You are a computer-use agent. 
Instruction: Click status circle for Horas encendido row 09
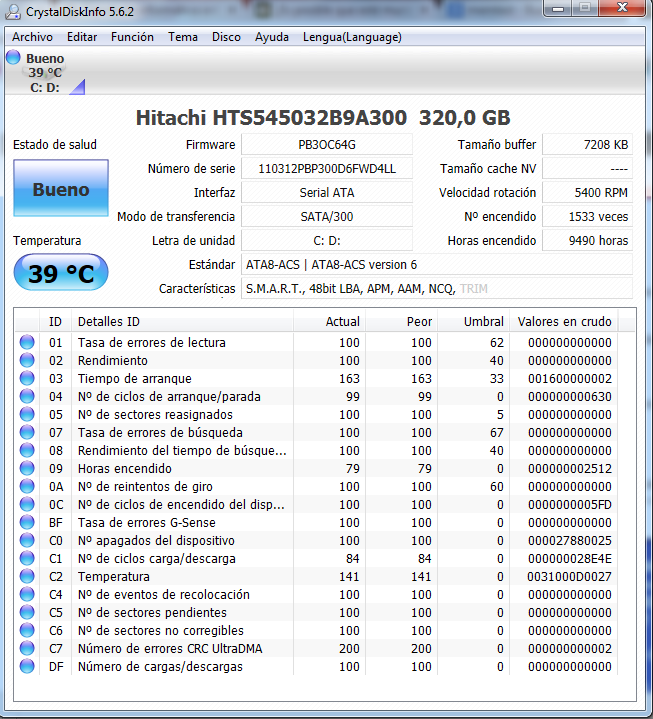[27, 468]
